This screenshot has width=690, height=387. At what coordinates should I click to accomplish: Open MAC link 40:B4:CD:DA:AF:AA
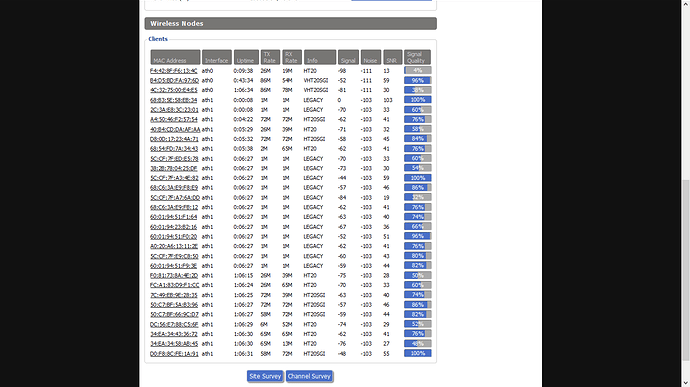pyautogui.click(x=175, y=129)
